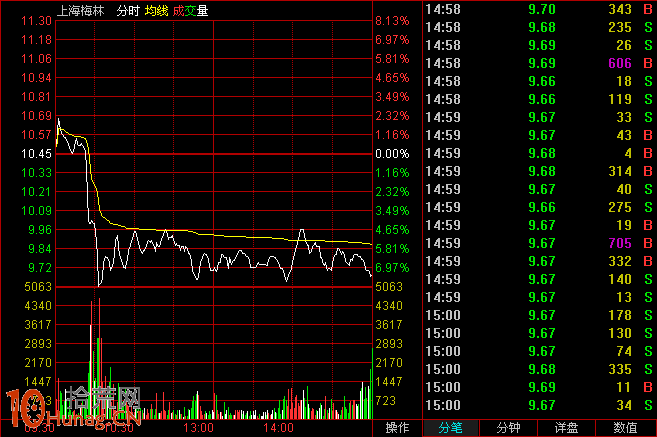The image size is (657, 437).
Task: Click the 14:00 time axis label
Action: (x=279, y=428)
